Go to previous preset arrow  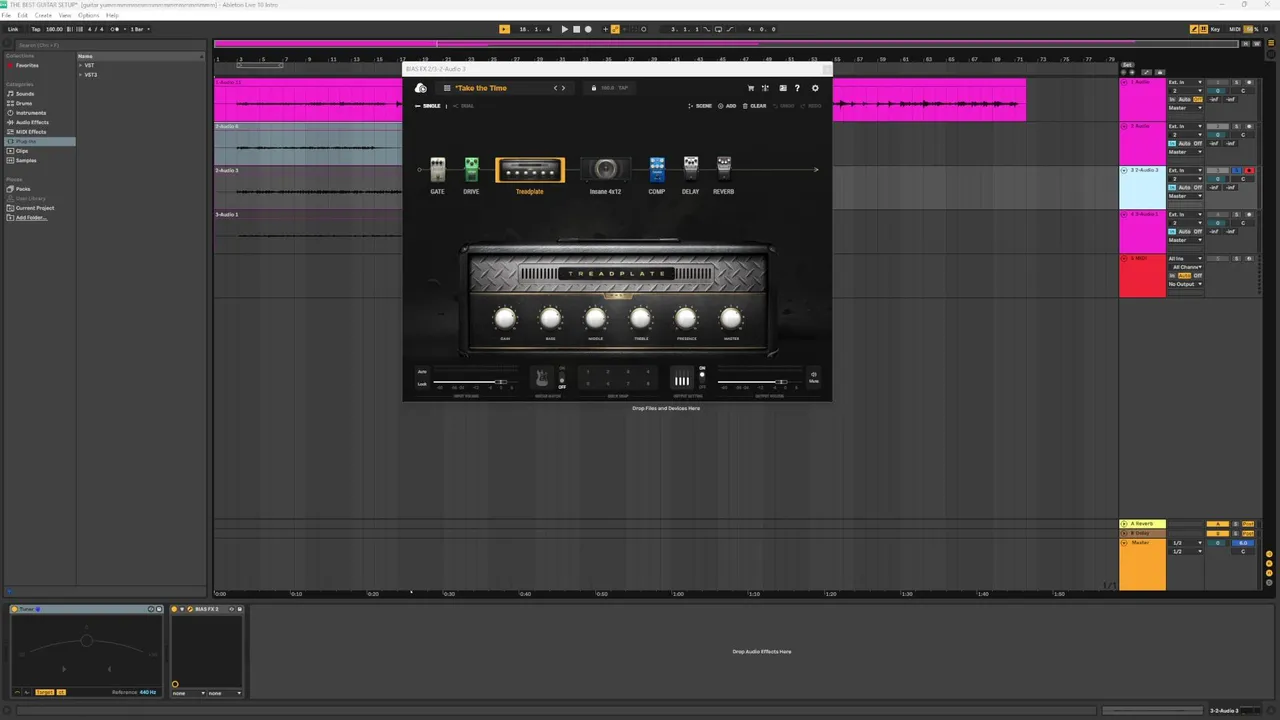click(555, 88)
